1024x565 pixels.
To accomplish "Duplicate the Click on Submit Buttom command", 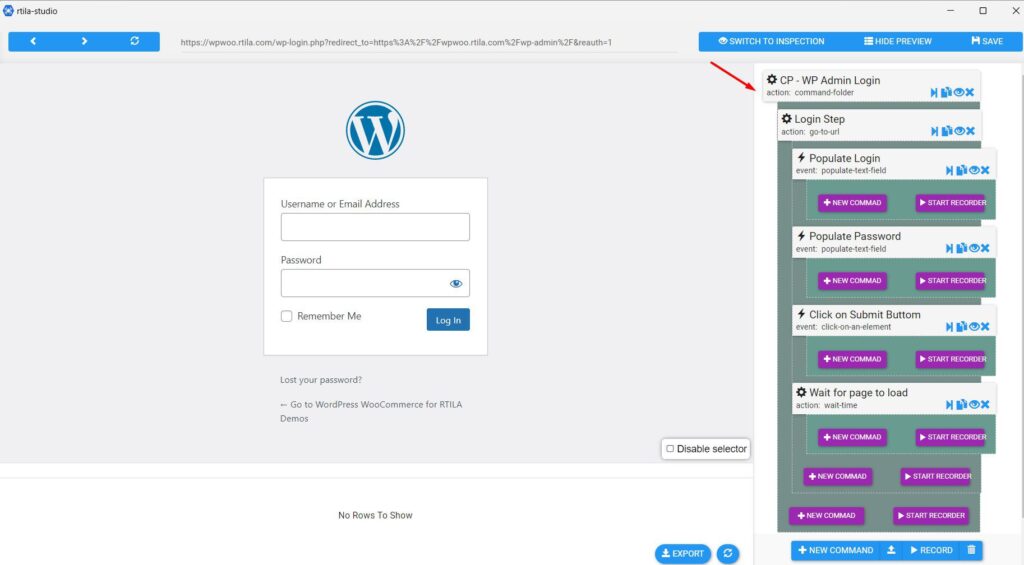I will click(x=962, y=326).
